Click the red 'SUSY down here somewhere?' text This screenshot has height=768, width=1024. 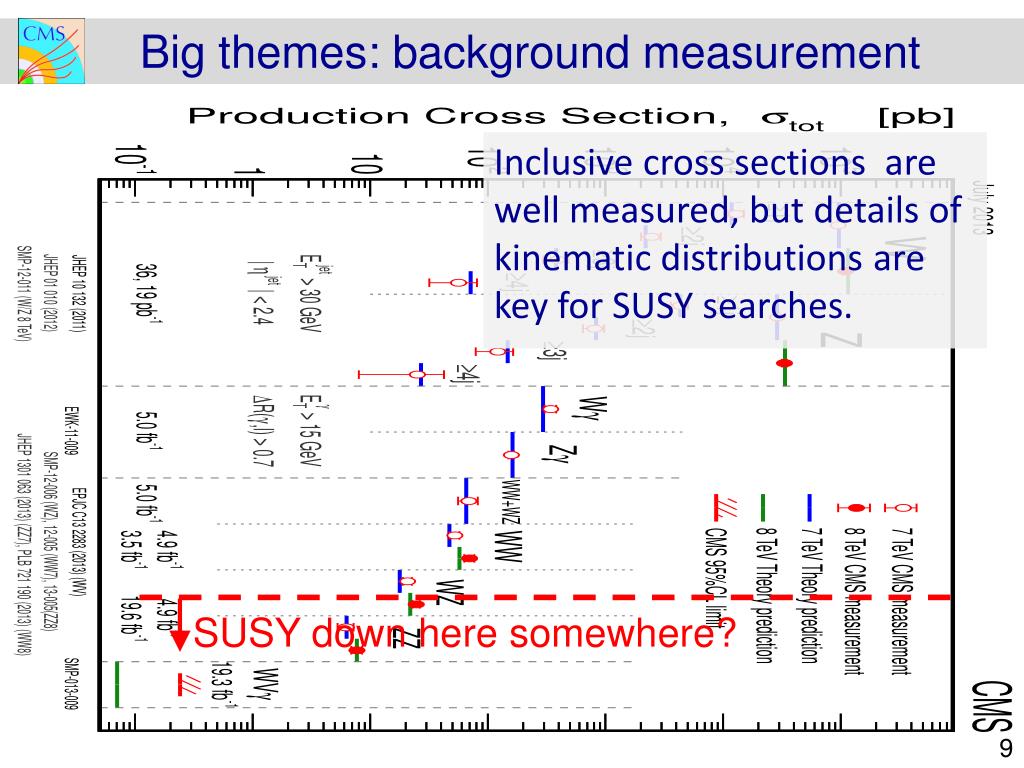[464, 633]
